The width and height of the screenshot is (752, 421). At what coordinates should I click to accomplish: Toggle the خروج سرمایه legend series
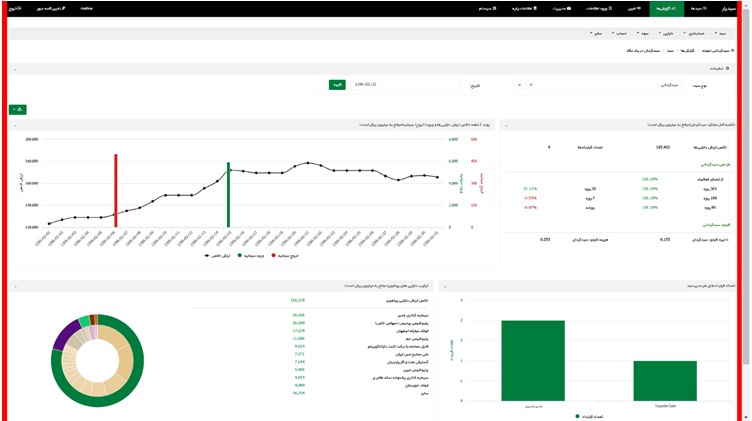point(285,256)
